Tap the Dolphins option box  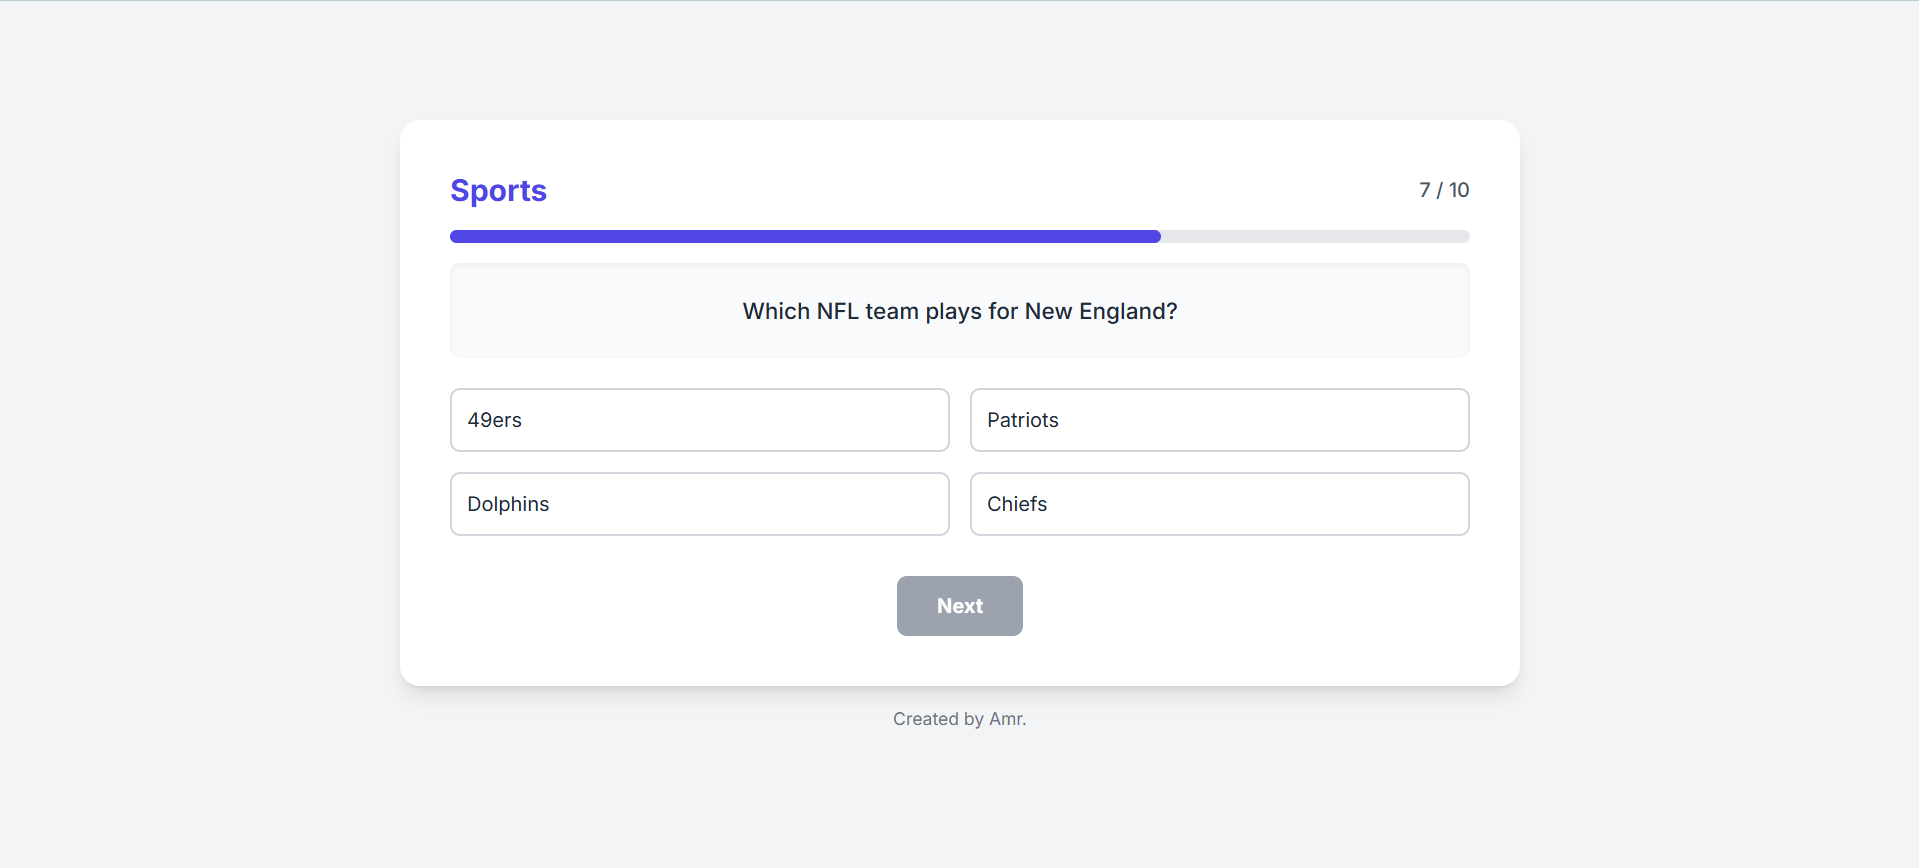point(699,504)
